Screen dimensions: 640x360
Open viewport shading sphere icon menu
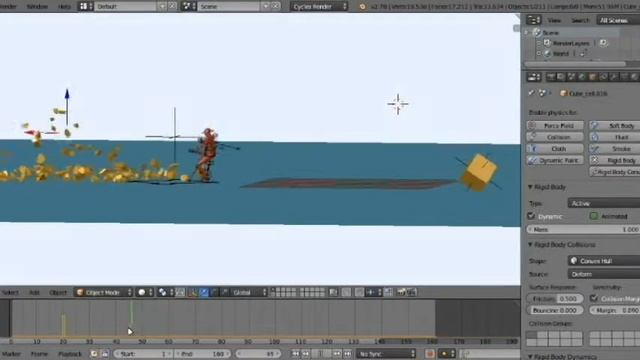point(144,292)
